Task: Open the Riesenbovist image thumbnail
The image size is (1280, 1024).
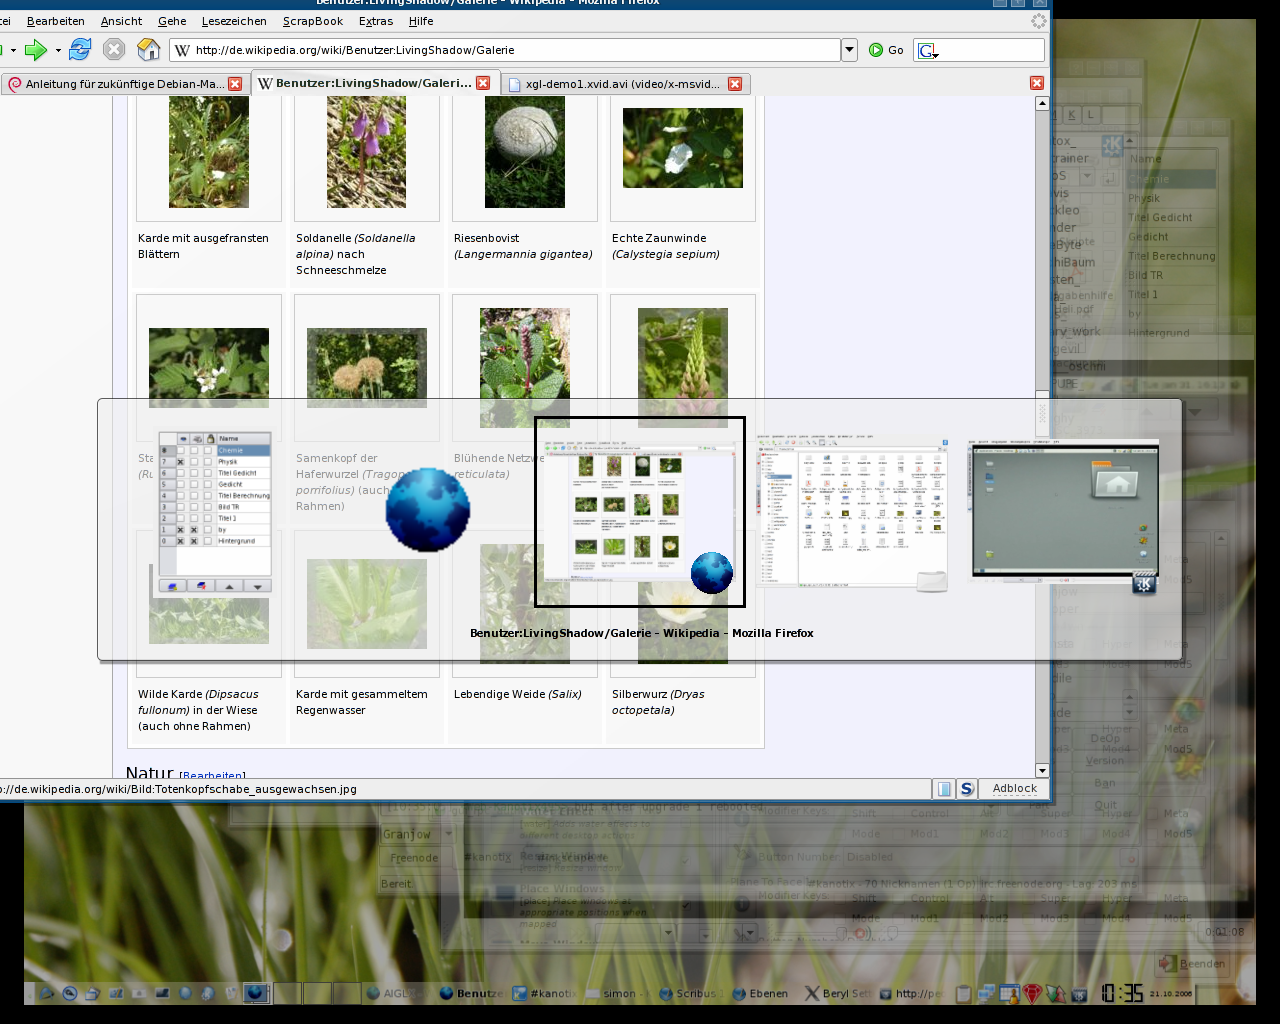Action: tap(525, 152)
